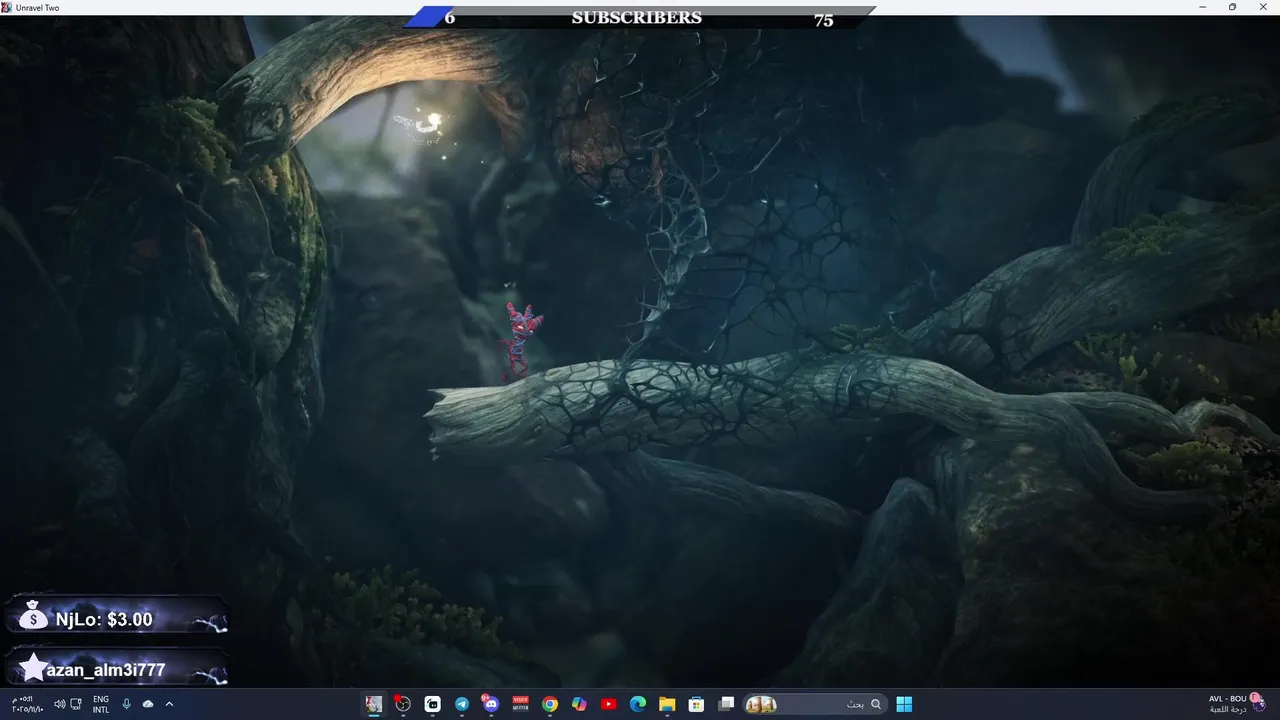Launch Microsoft Edge from the taskbar

point(638,704)
